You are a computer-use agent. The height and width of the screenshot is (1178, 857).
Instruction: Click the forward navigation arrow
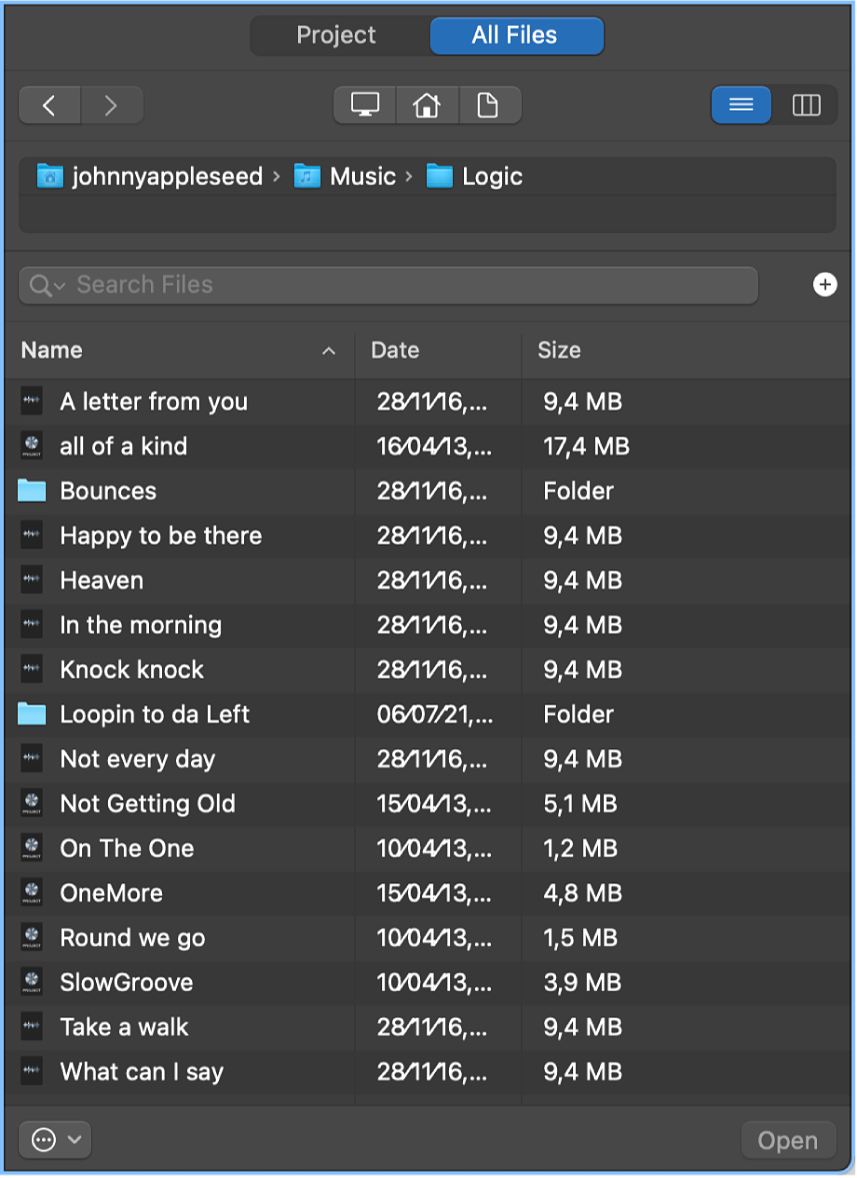pos(111,105)
